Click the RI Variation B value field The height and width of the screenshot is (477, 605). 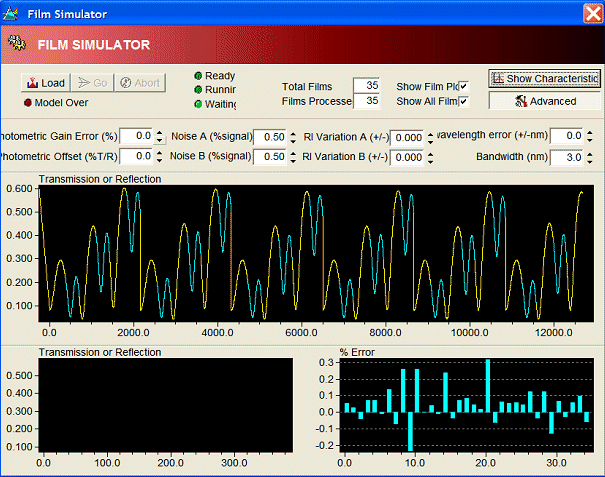[407, 157]
